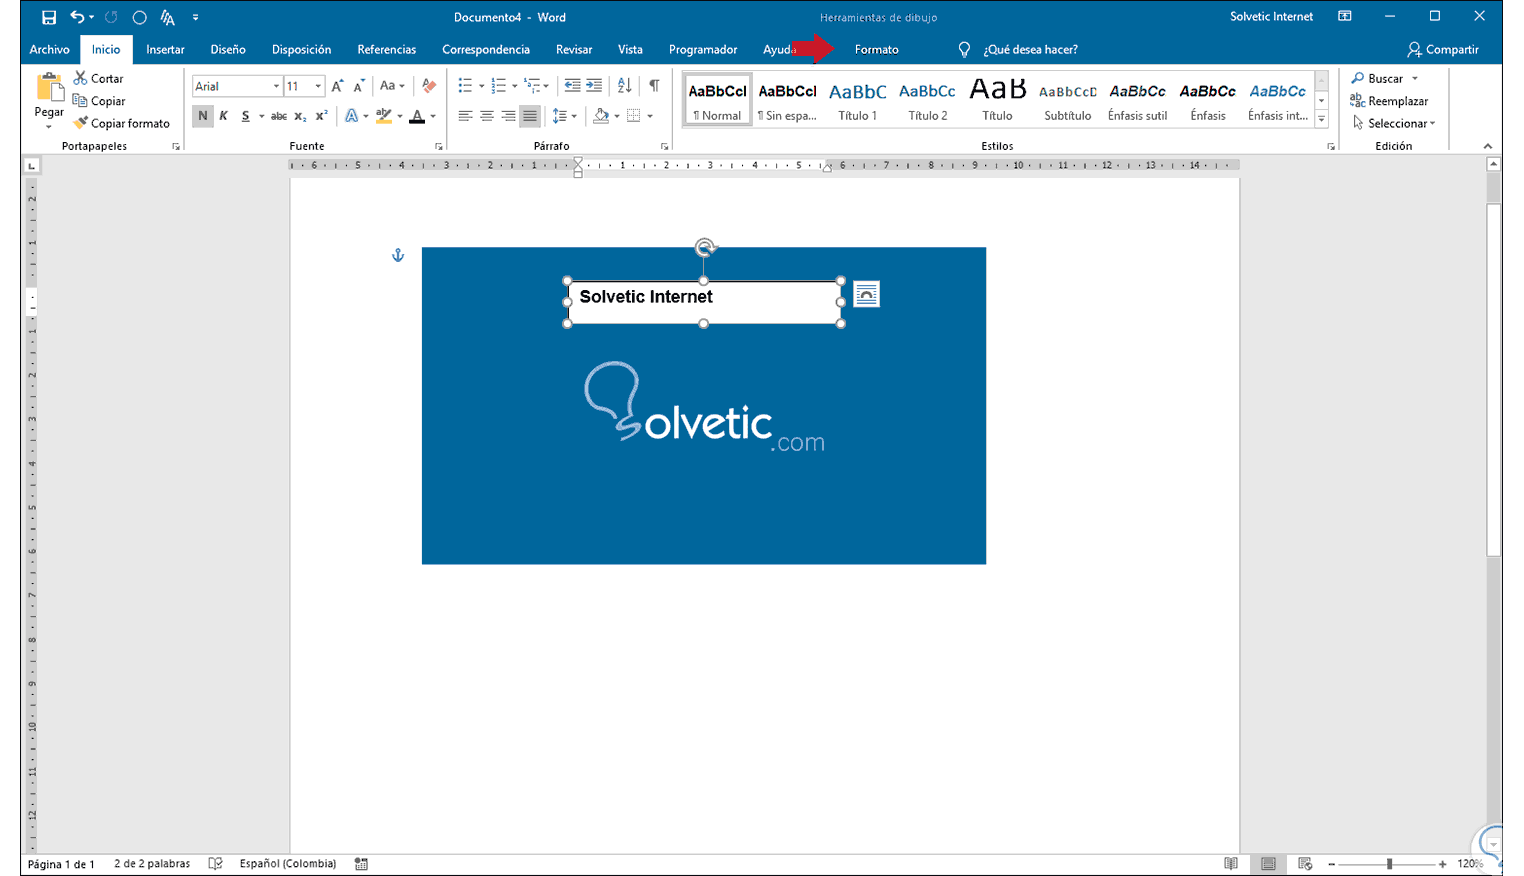The height and width of the screenshot is (876, 1524).
Task: Toggle italic (K) formatting
Action: pyautogui.click(x=224, y=116)
